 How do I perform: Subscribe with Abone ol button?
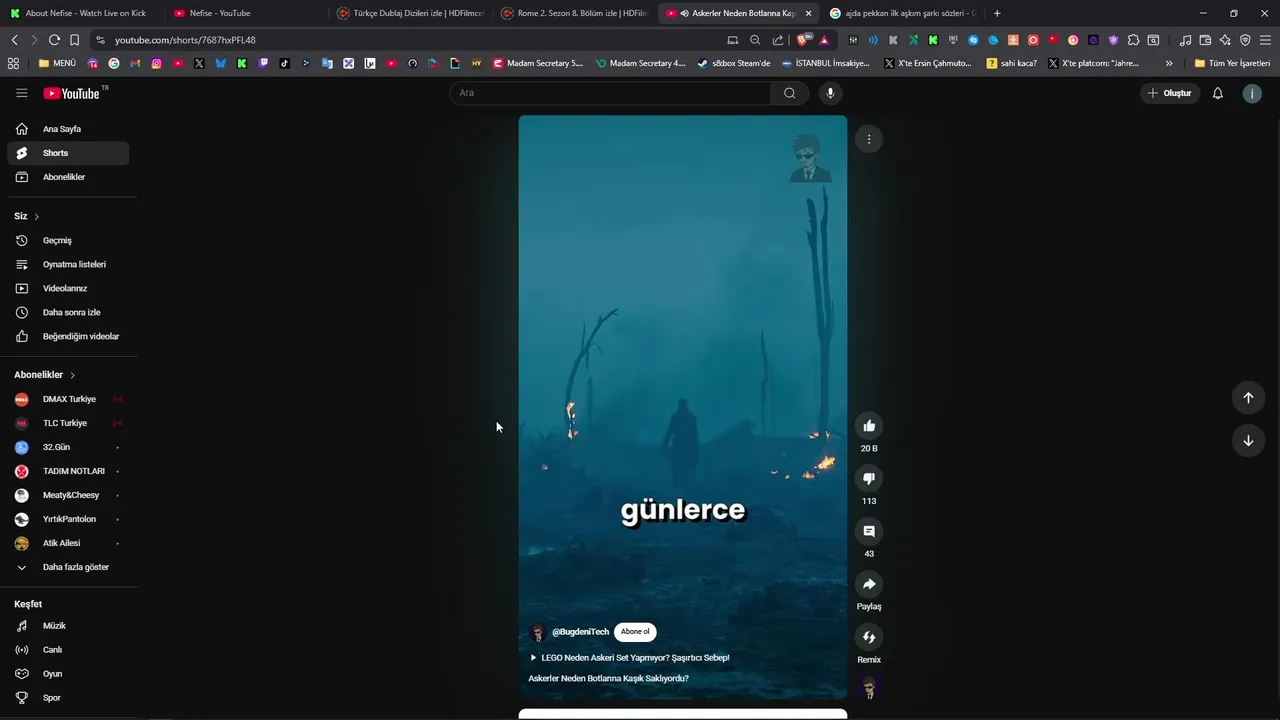coord(635,632)
